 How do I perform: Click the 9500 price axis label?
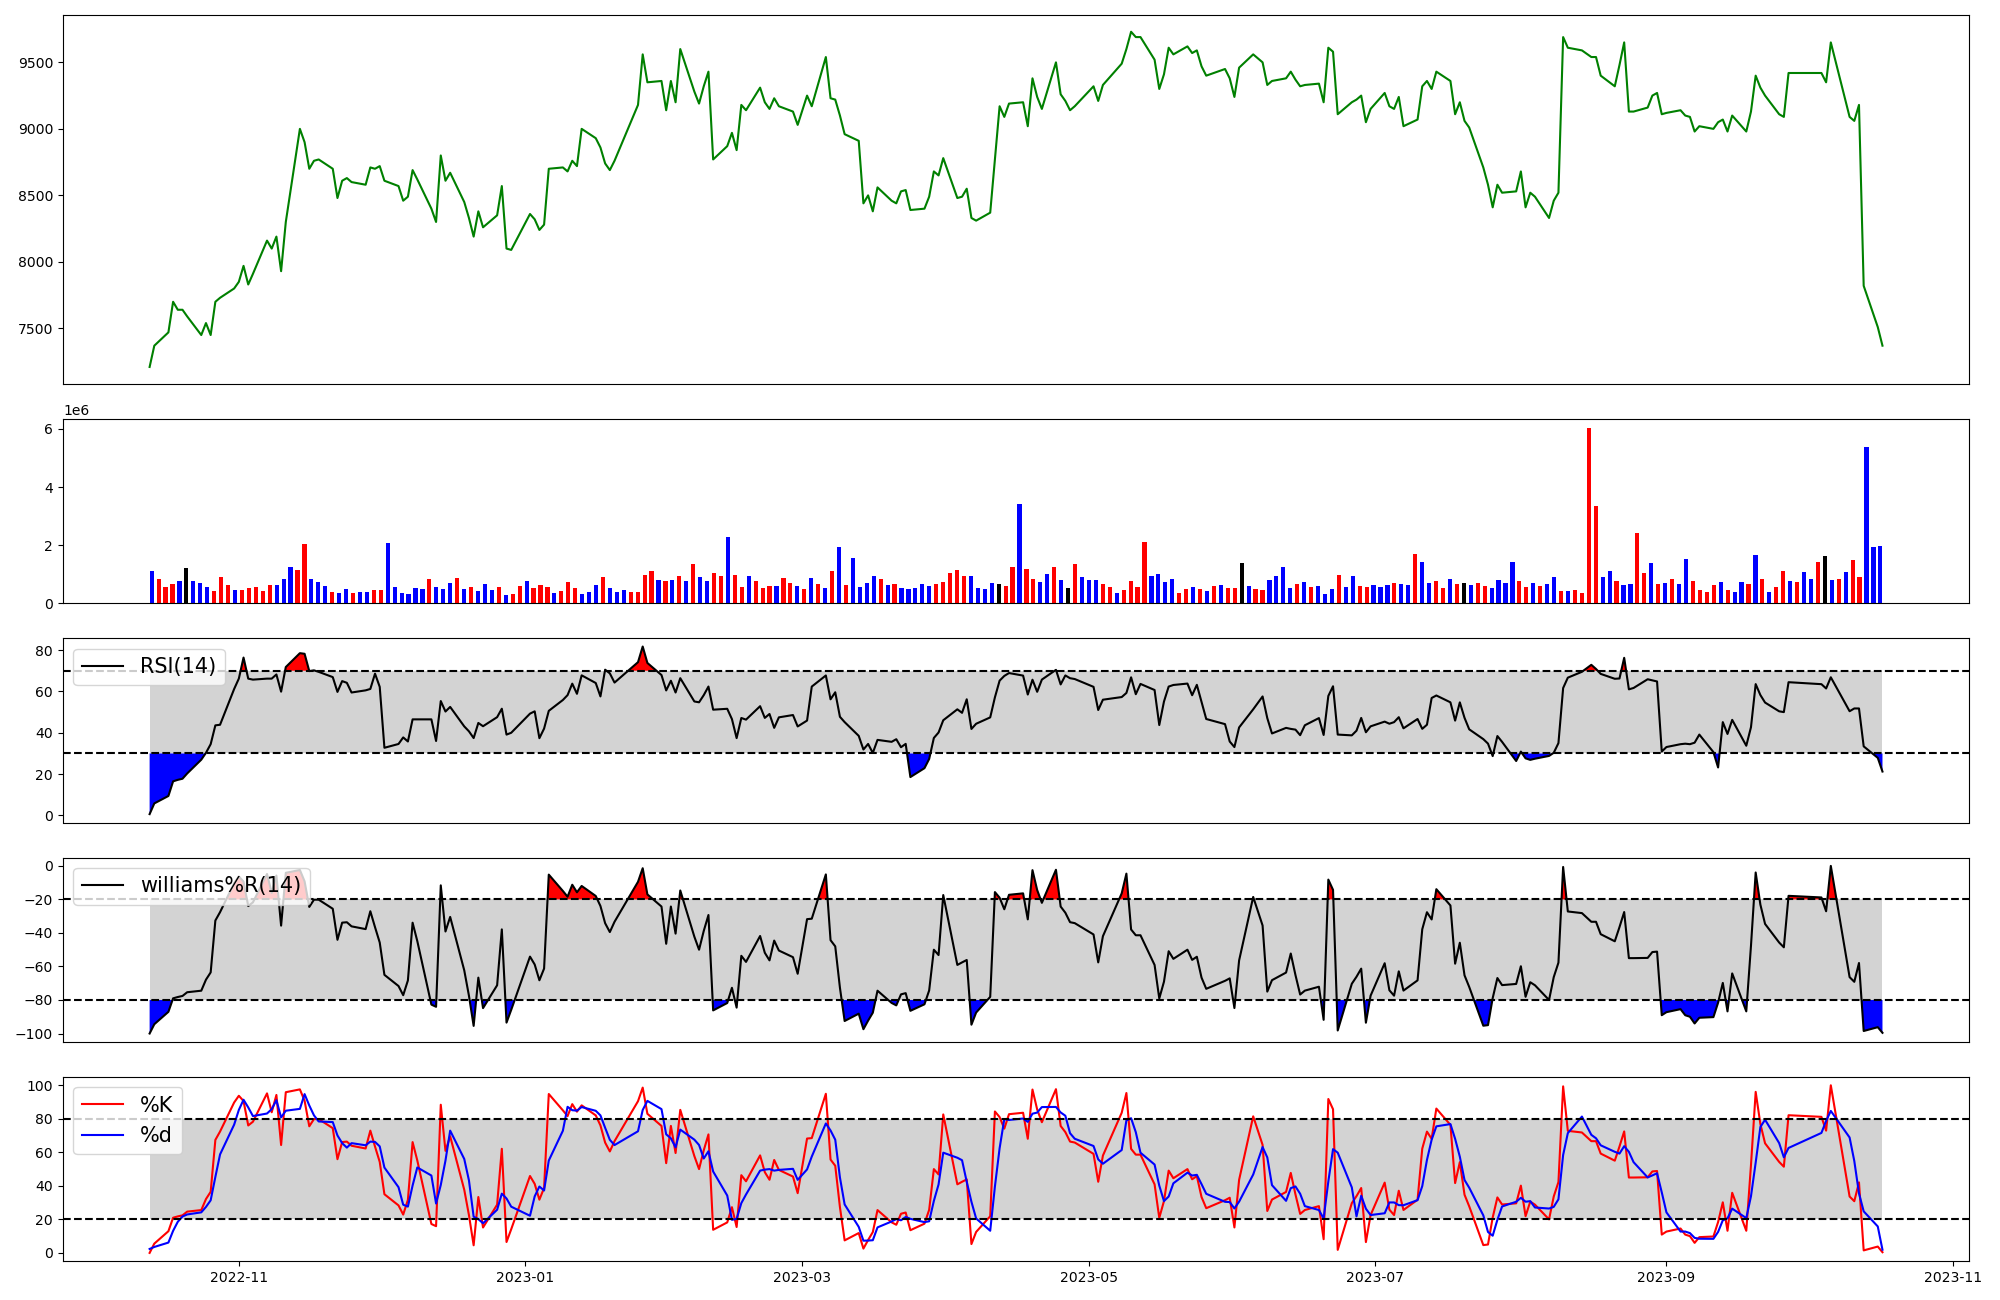[x=36, y=63]
